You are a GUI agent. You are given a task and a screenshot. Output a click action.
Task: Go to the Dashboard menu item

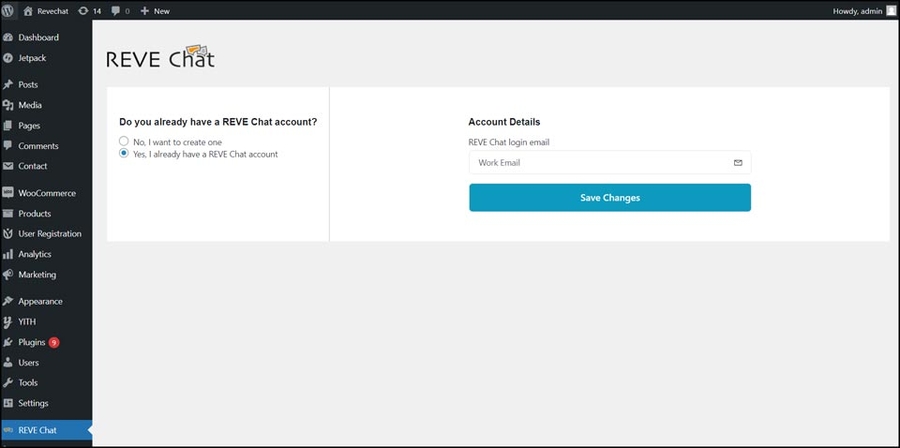coord(38,38)
